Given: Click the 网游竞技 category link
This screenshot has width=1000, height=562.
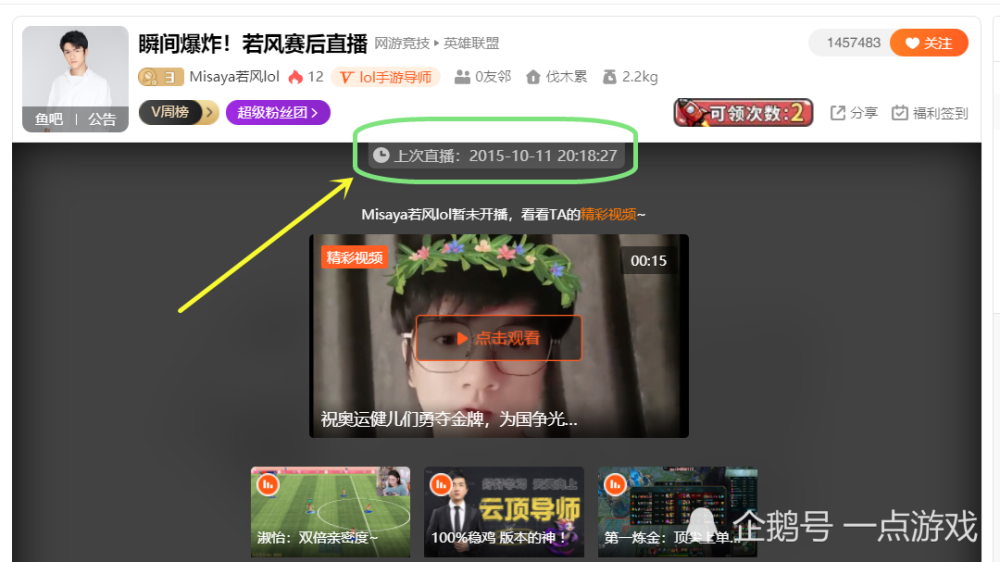Looking at the screenshot, I should pos(402,43).
